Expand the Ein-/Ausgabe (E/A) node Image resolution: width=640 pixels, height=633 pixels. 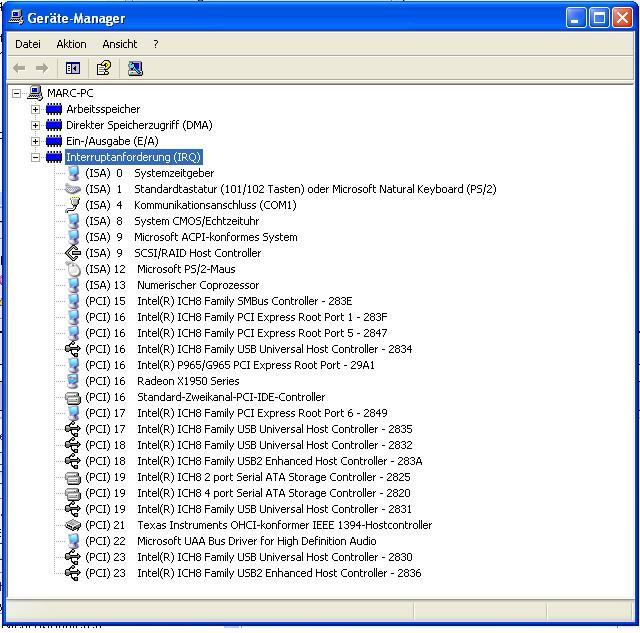tap(36, 141)
